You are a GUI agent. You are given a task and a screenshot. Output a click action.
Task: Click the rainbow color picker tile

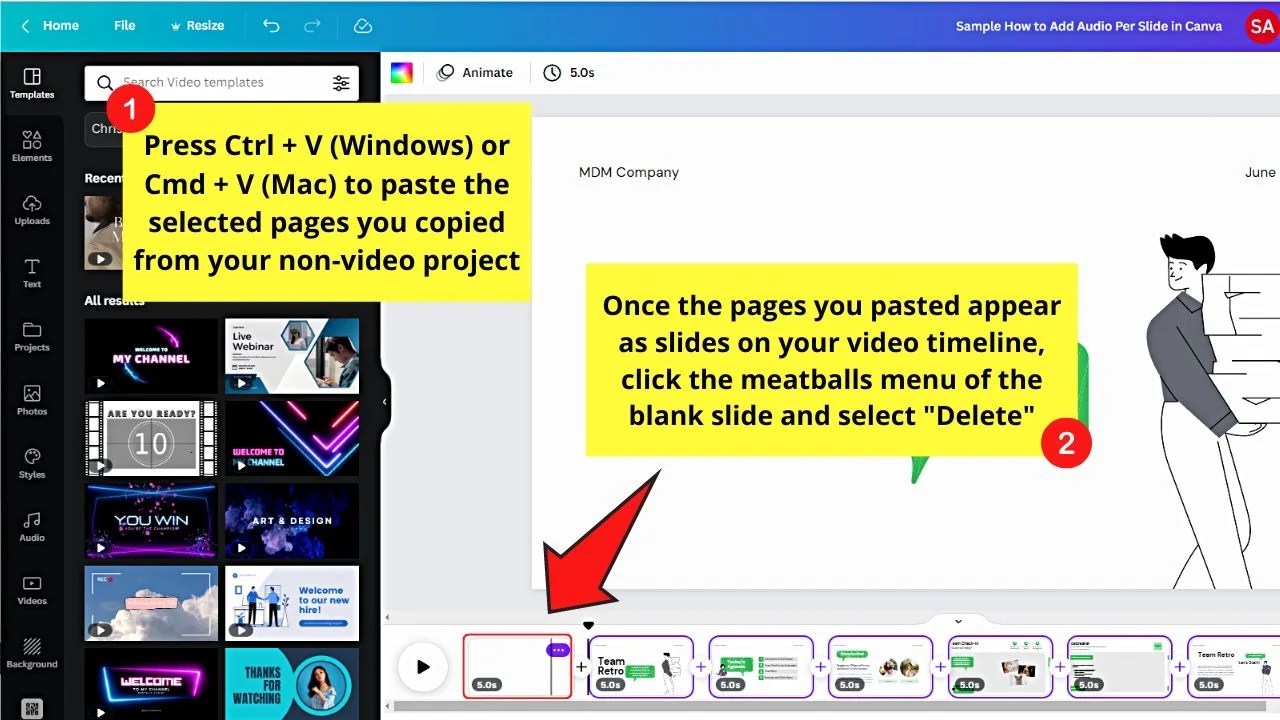tap(402, 72)
